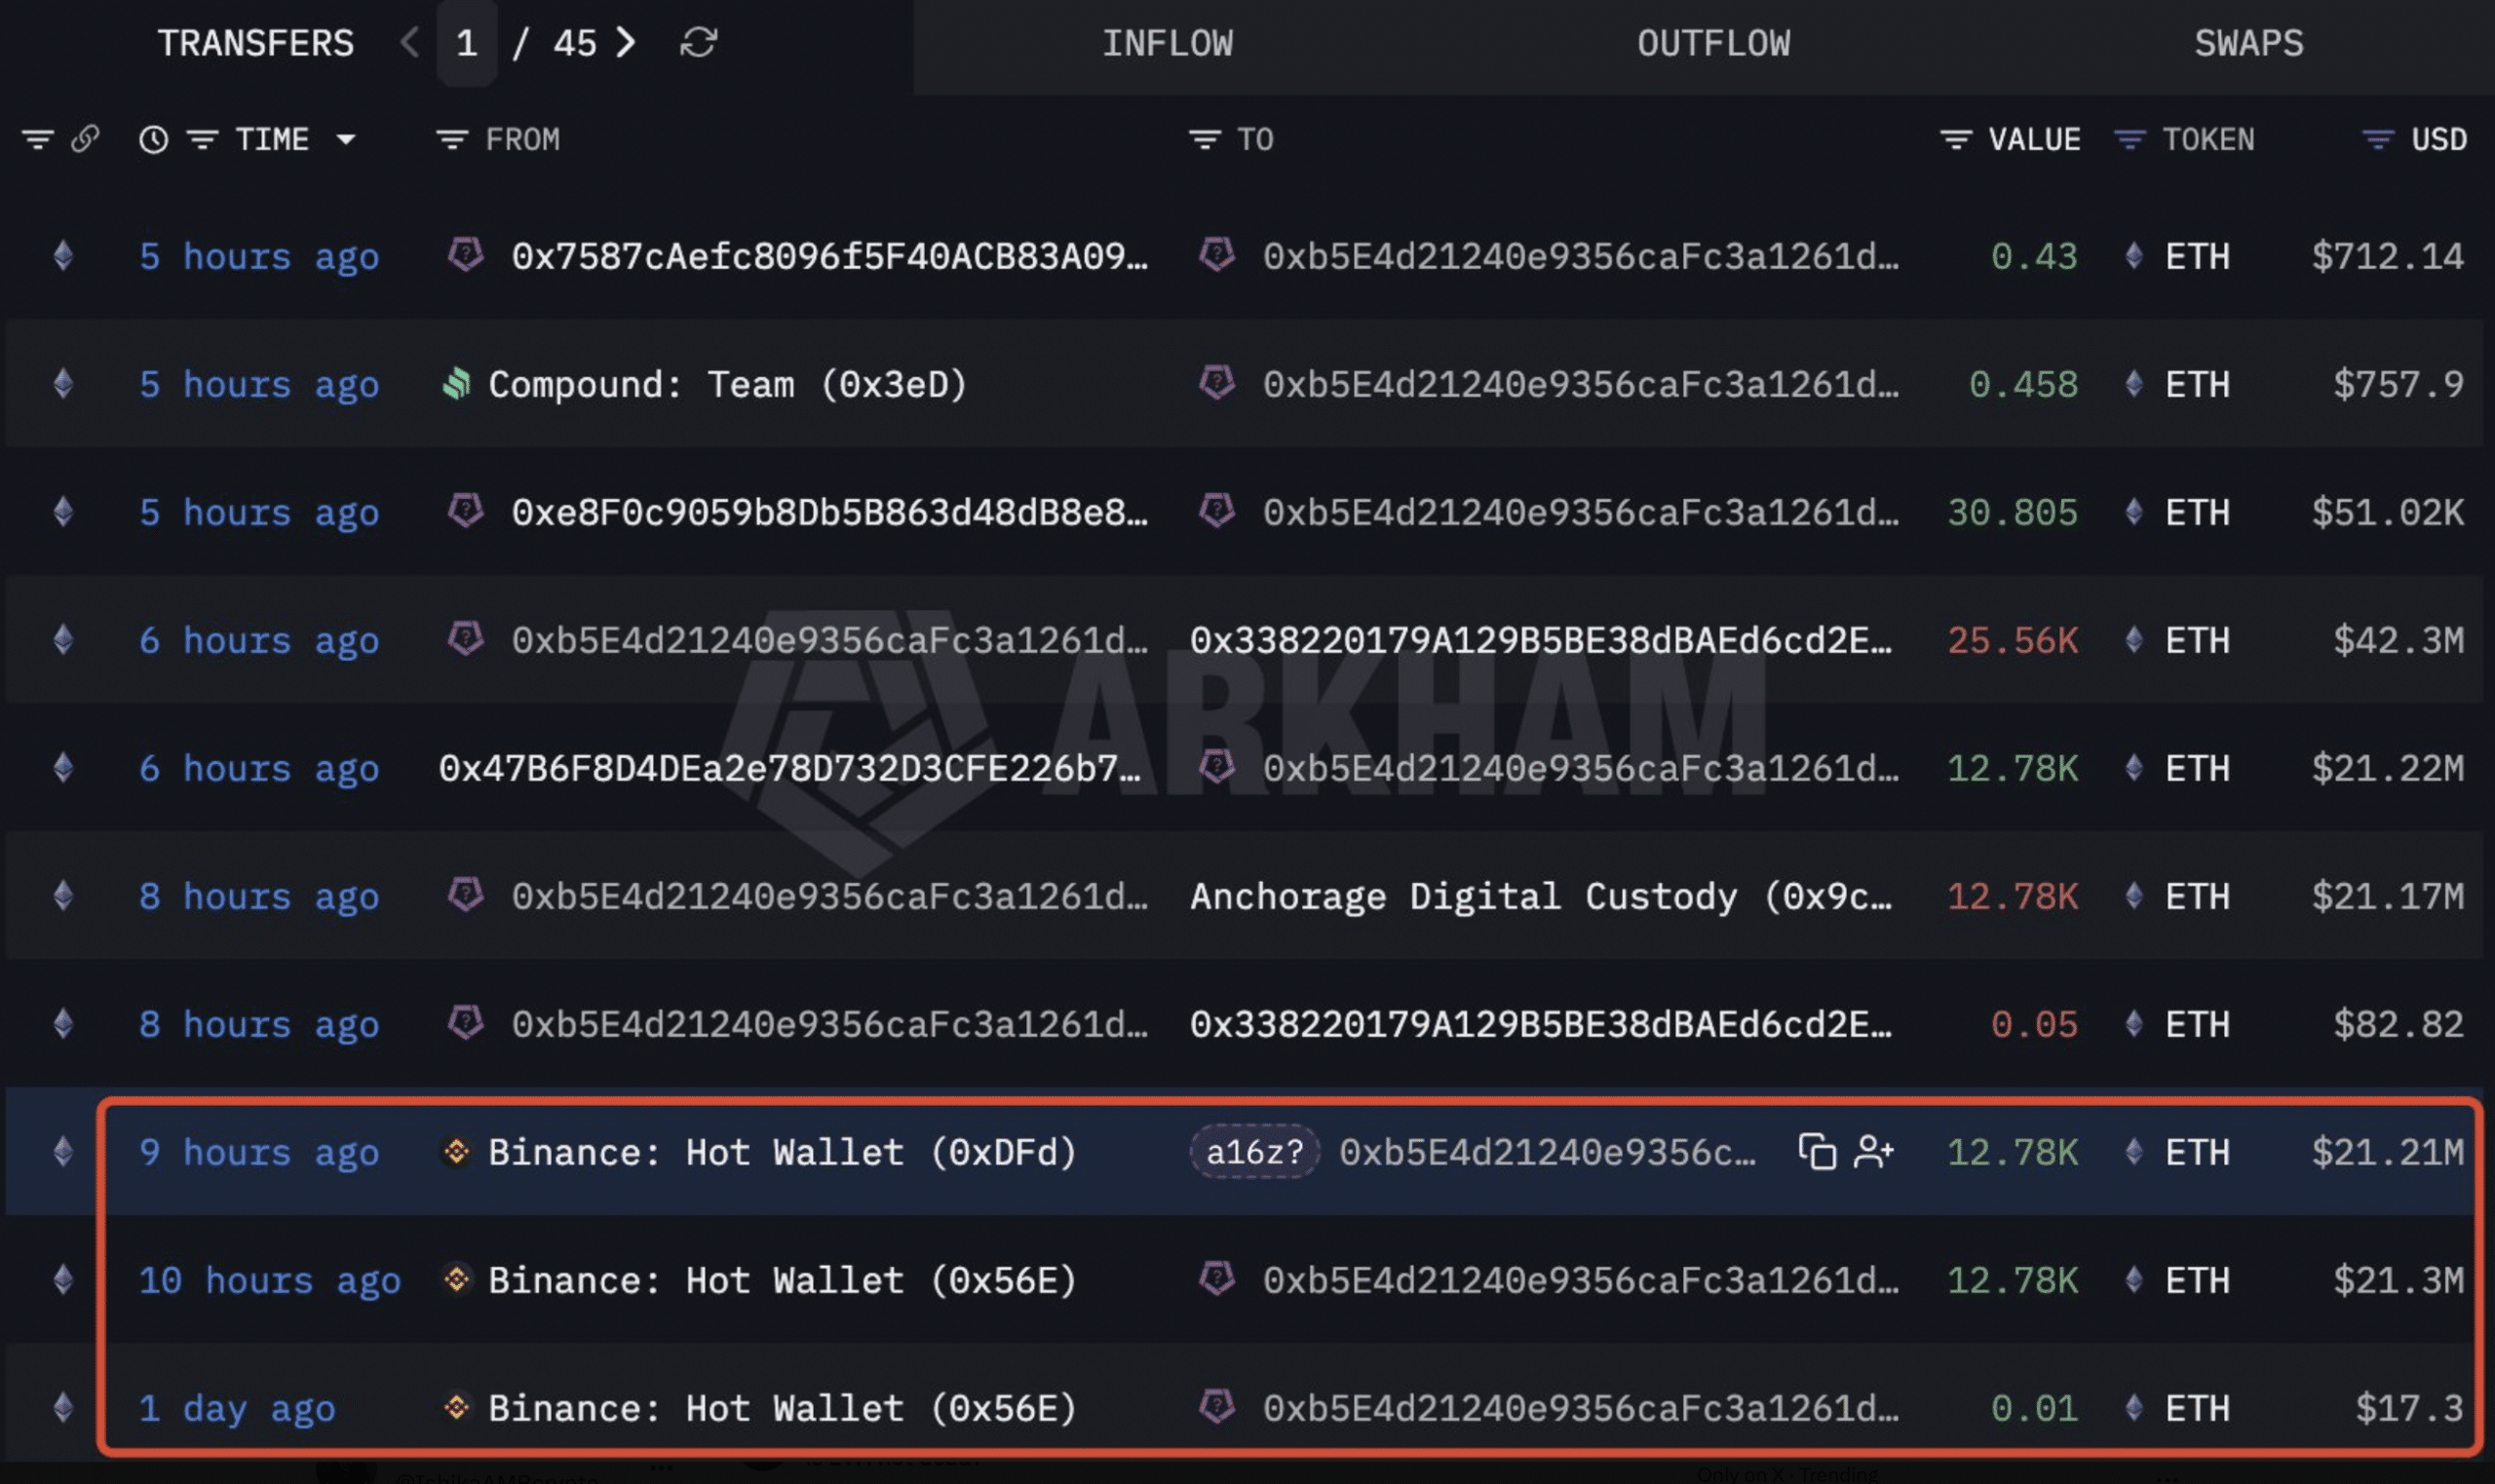Open the 10 hours ago timestamp
Viewport: 2495px width, 1484px height.
coord(270,1280)
